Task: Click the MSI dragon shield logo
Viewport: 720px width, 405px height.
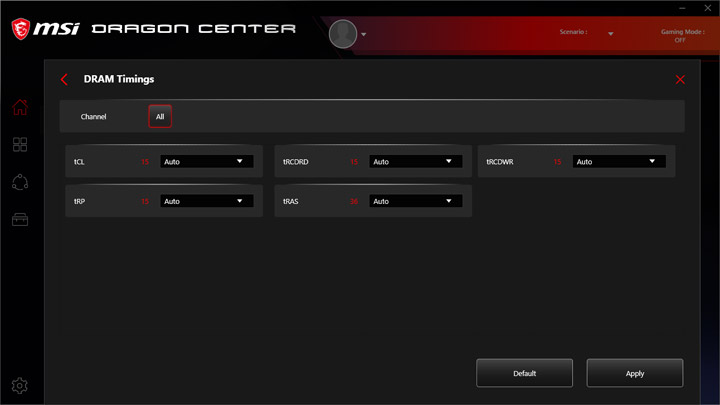Action: [x=21, y=29]
